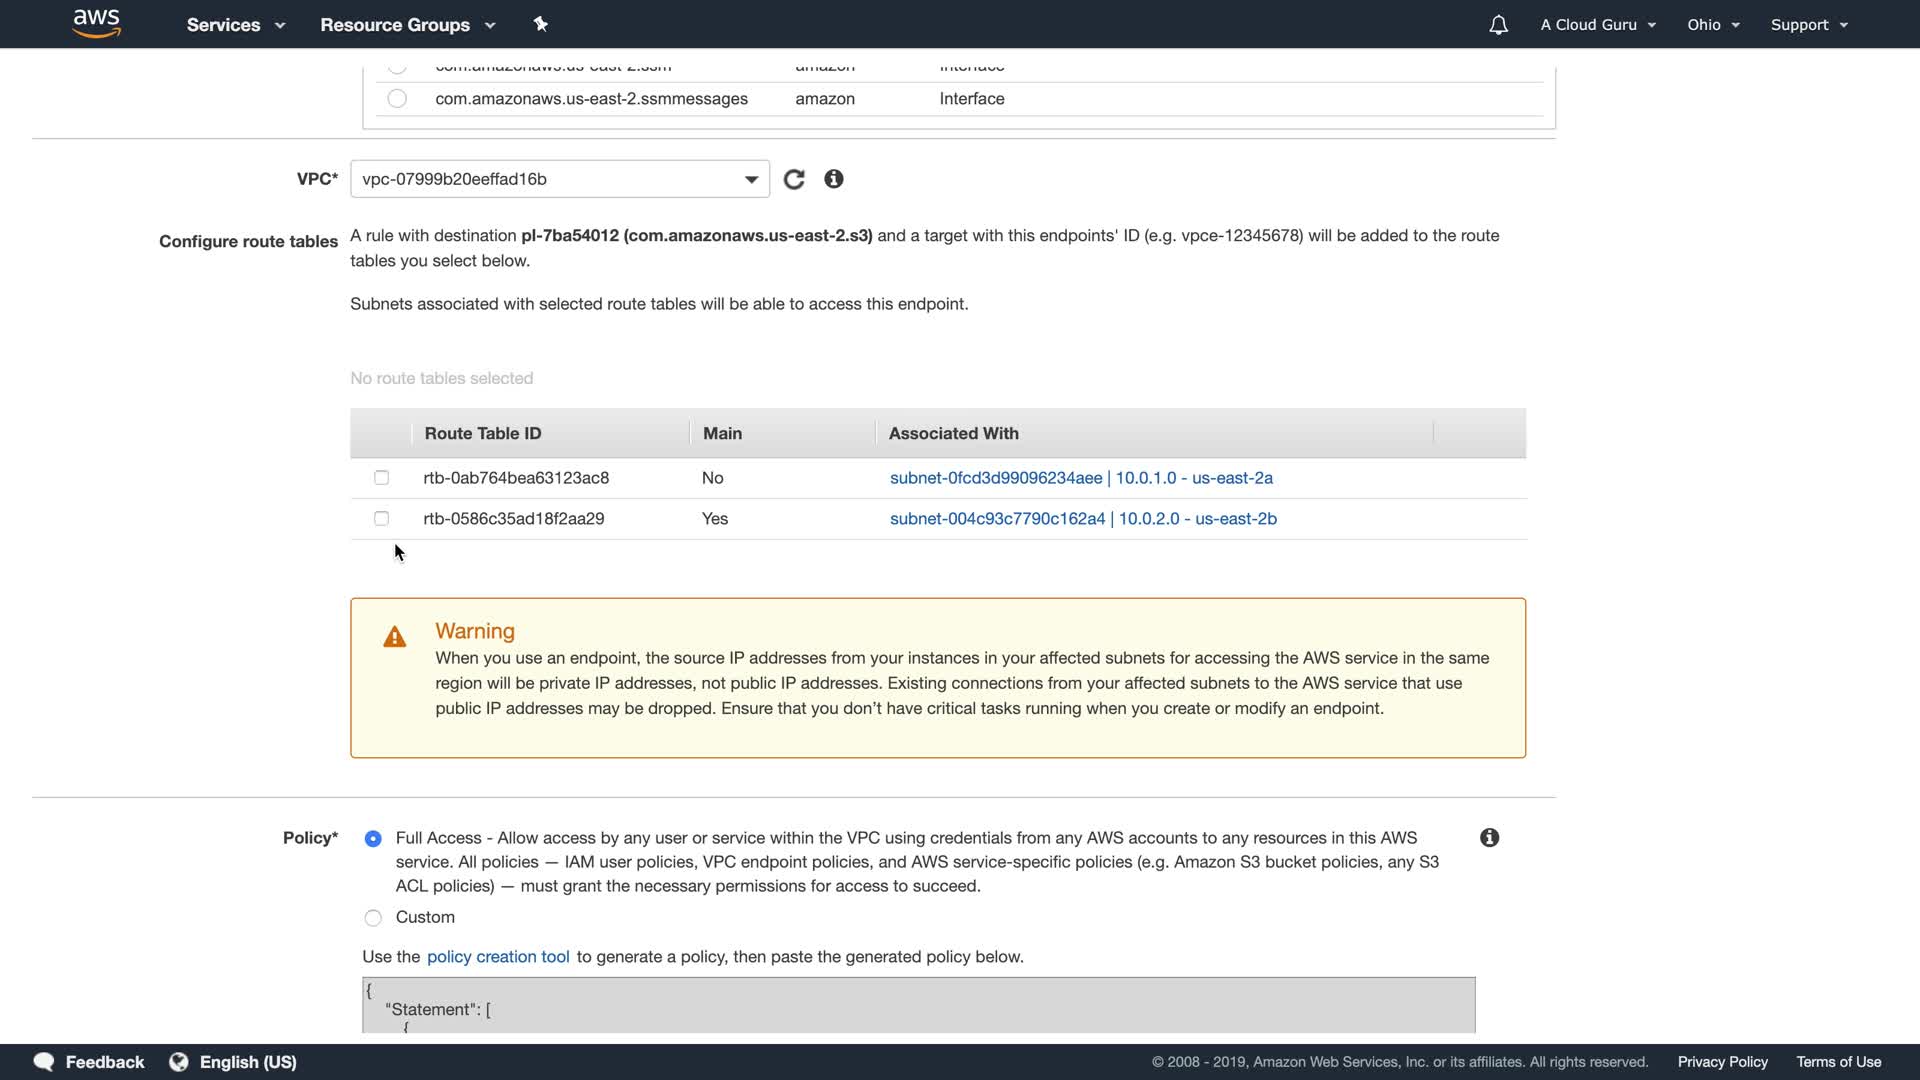Click the Policy info icon
Image resolution: width=1920 pixels, height=1080 pixels.
(1489, 838)
